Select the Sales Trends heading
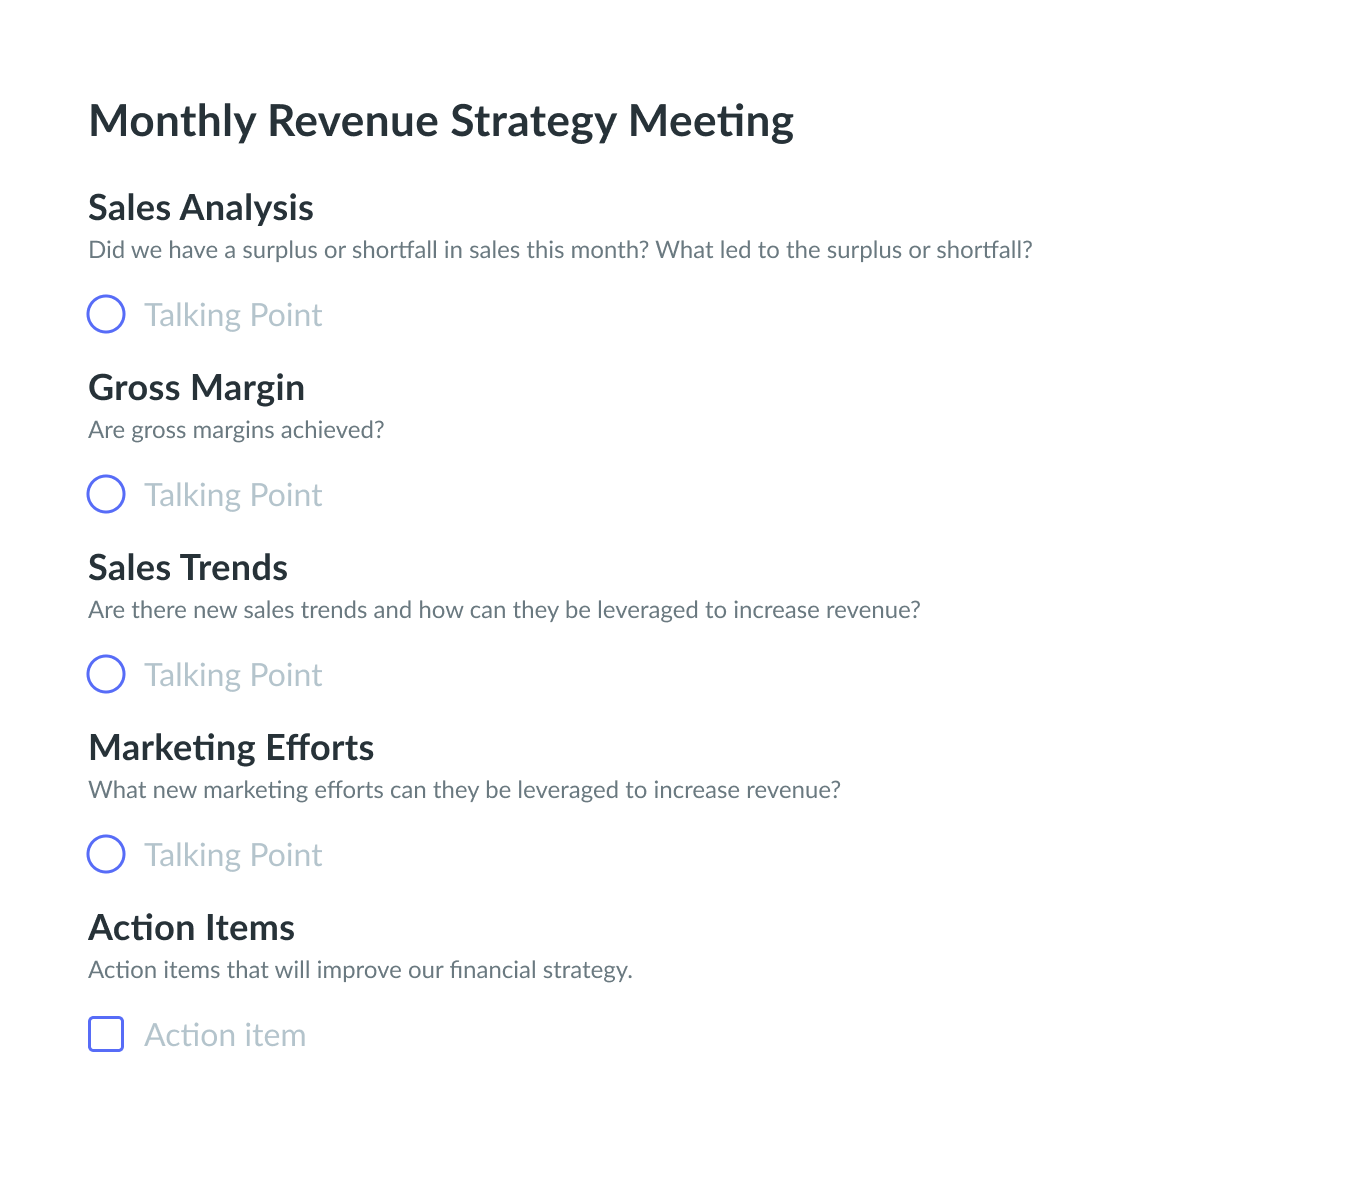 point(188,568)
